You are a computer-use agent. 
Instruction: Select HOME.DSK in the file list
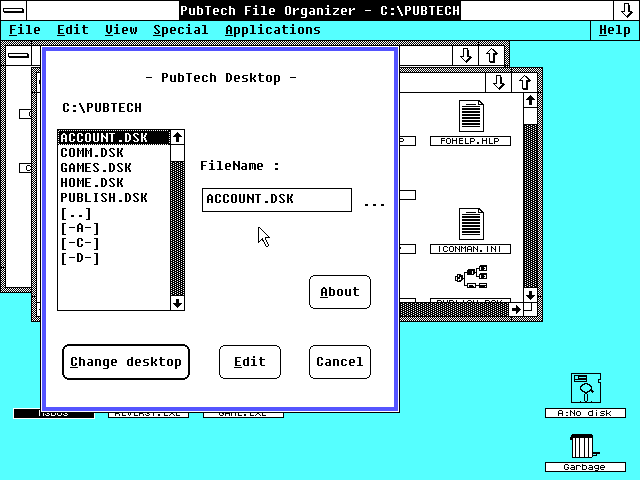pyautogui.click(x=114, y=183)
